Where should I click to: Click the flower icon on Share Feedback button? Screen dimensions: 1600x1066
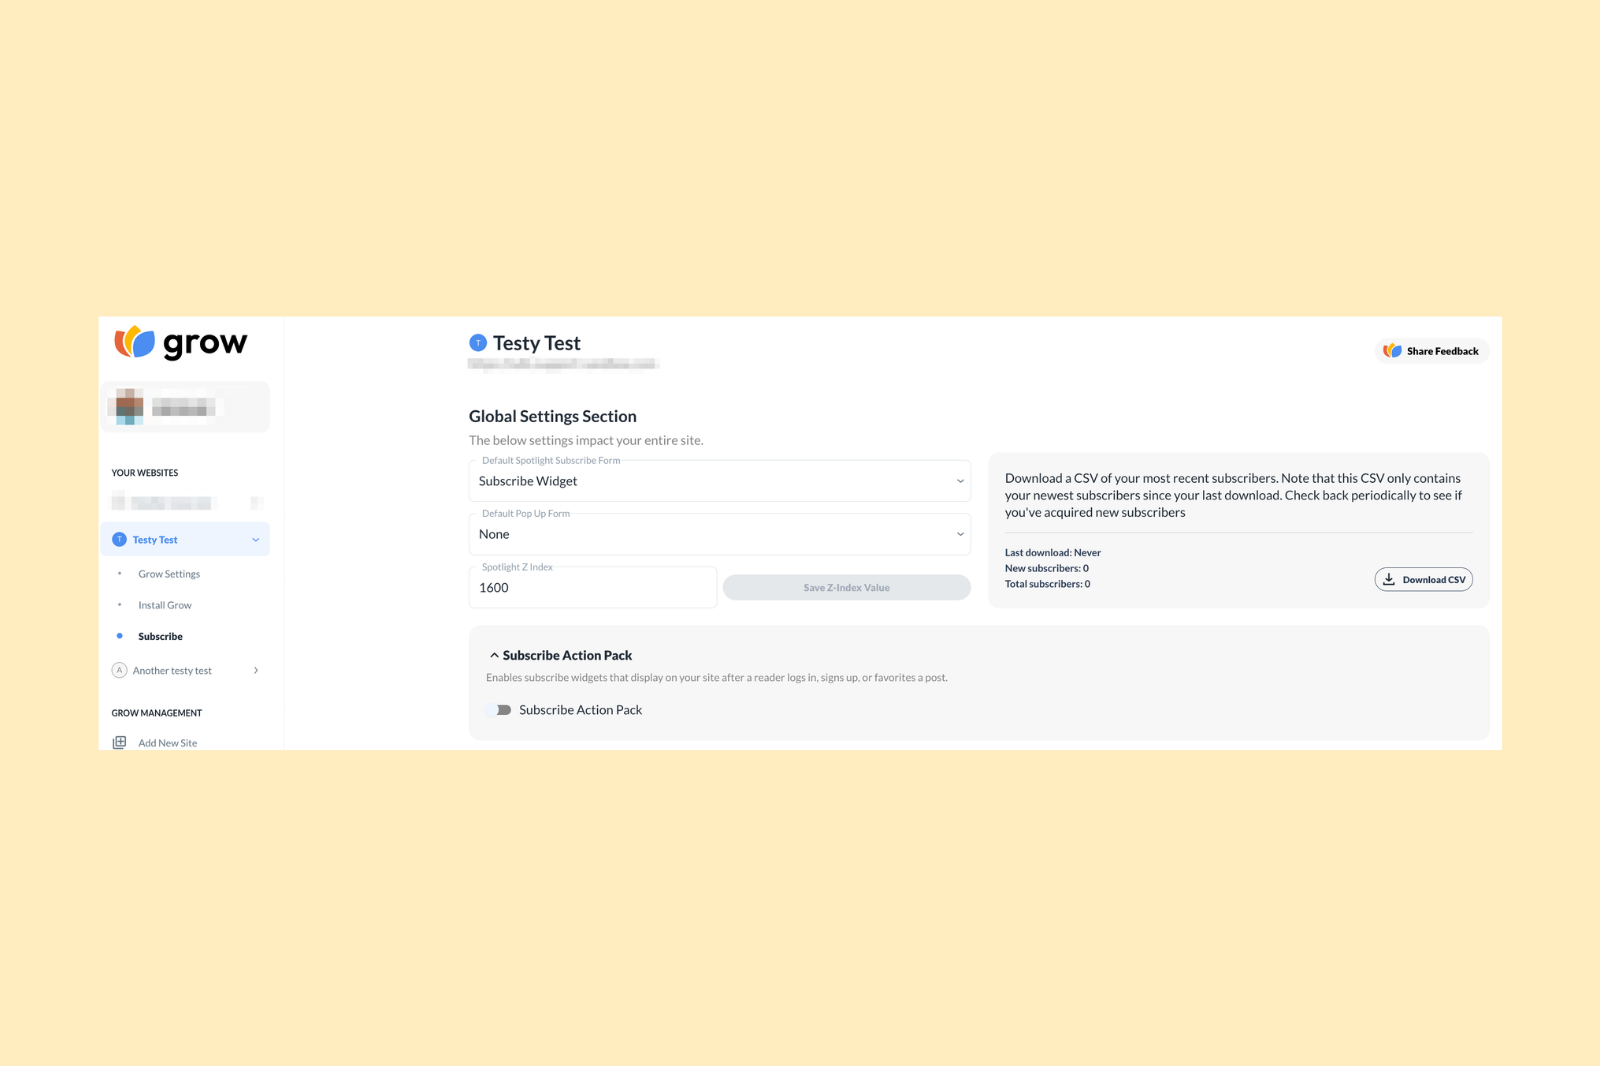[x=1391, y=350]
